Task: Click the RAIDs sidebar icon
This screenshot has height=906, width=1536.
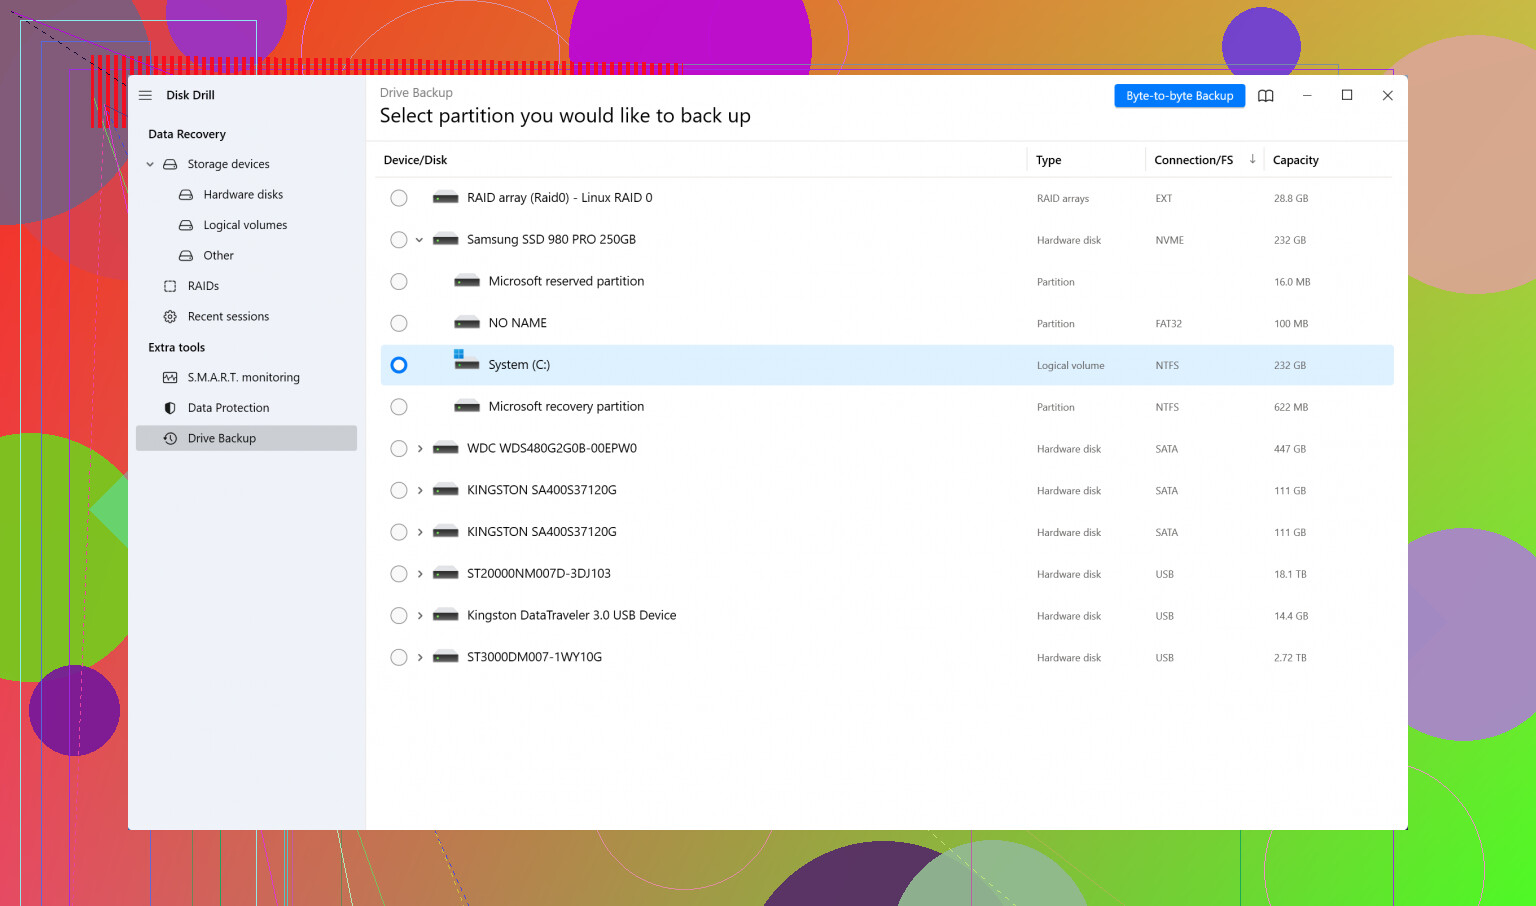Action: [x=170, y=286]
